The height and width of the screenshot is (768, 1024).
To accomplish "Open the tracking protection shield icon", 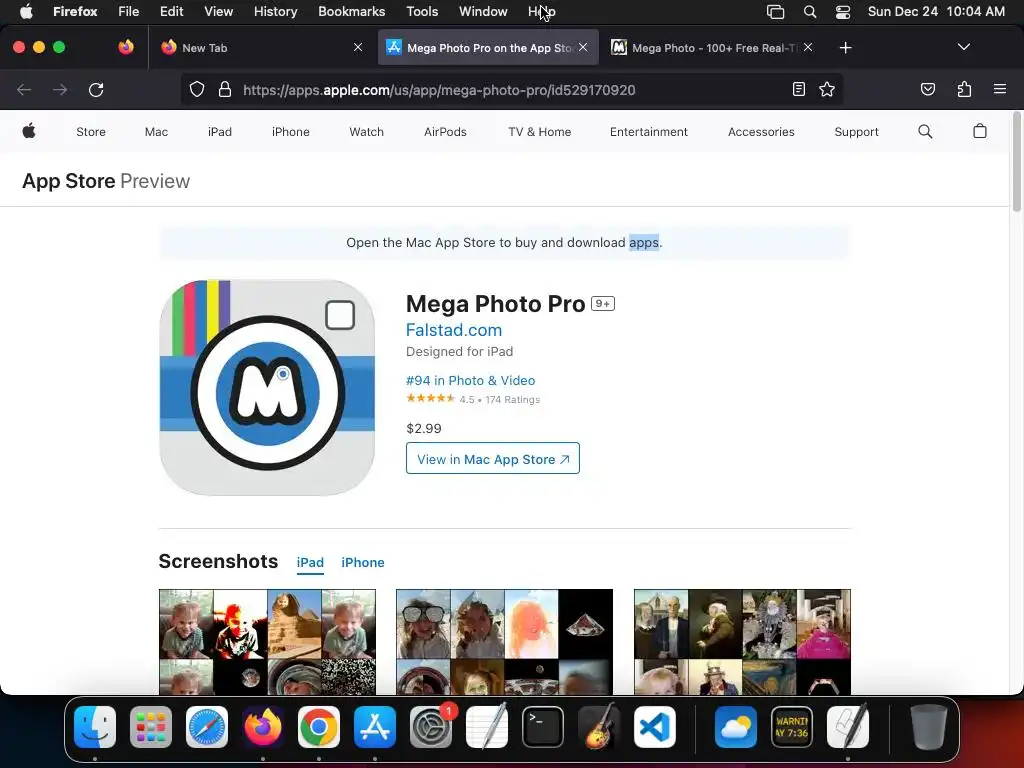I will click(x=197, y=89).
